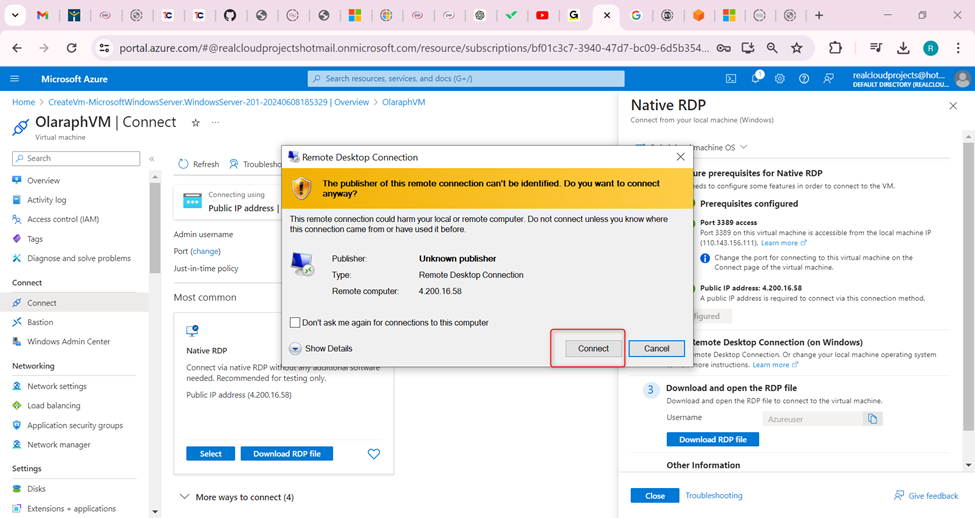Image resolution: width=975 pixels, height=518 pixels.
Task: Open Tags in the VM menu
Action: 35,239
